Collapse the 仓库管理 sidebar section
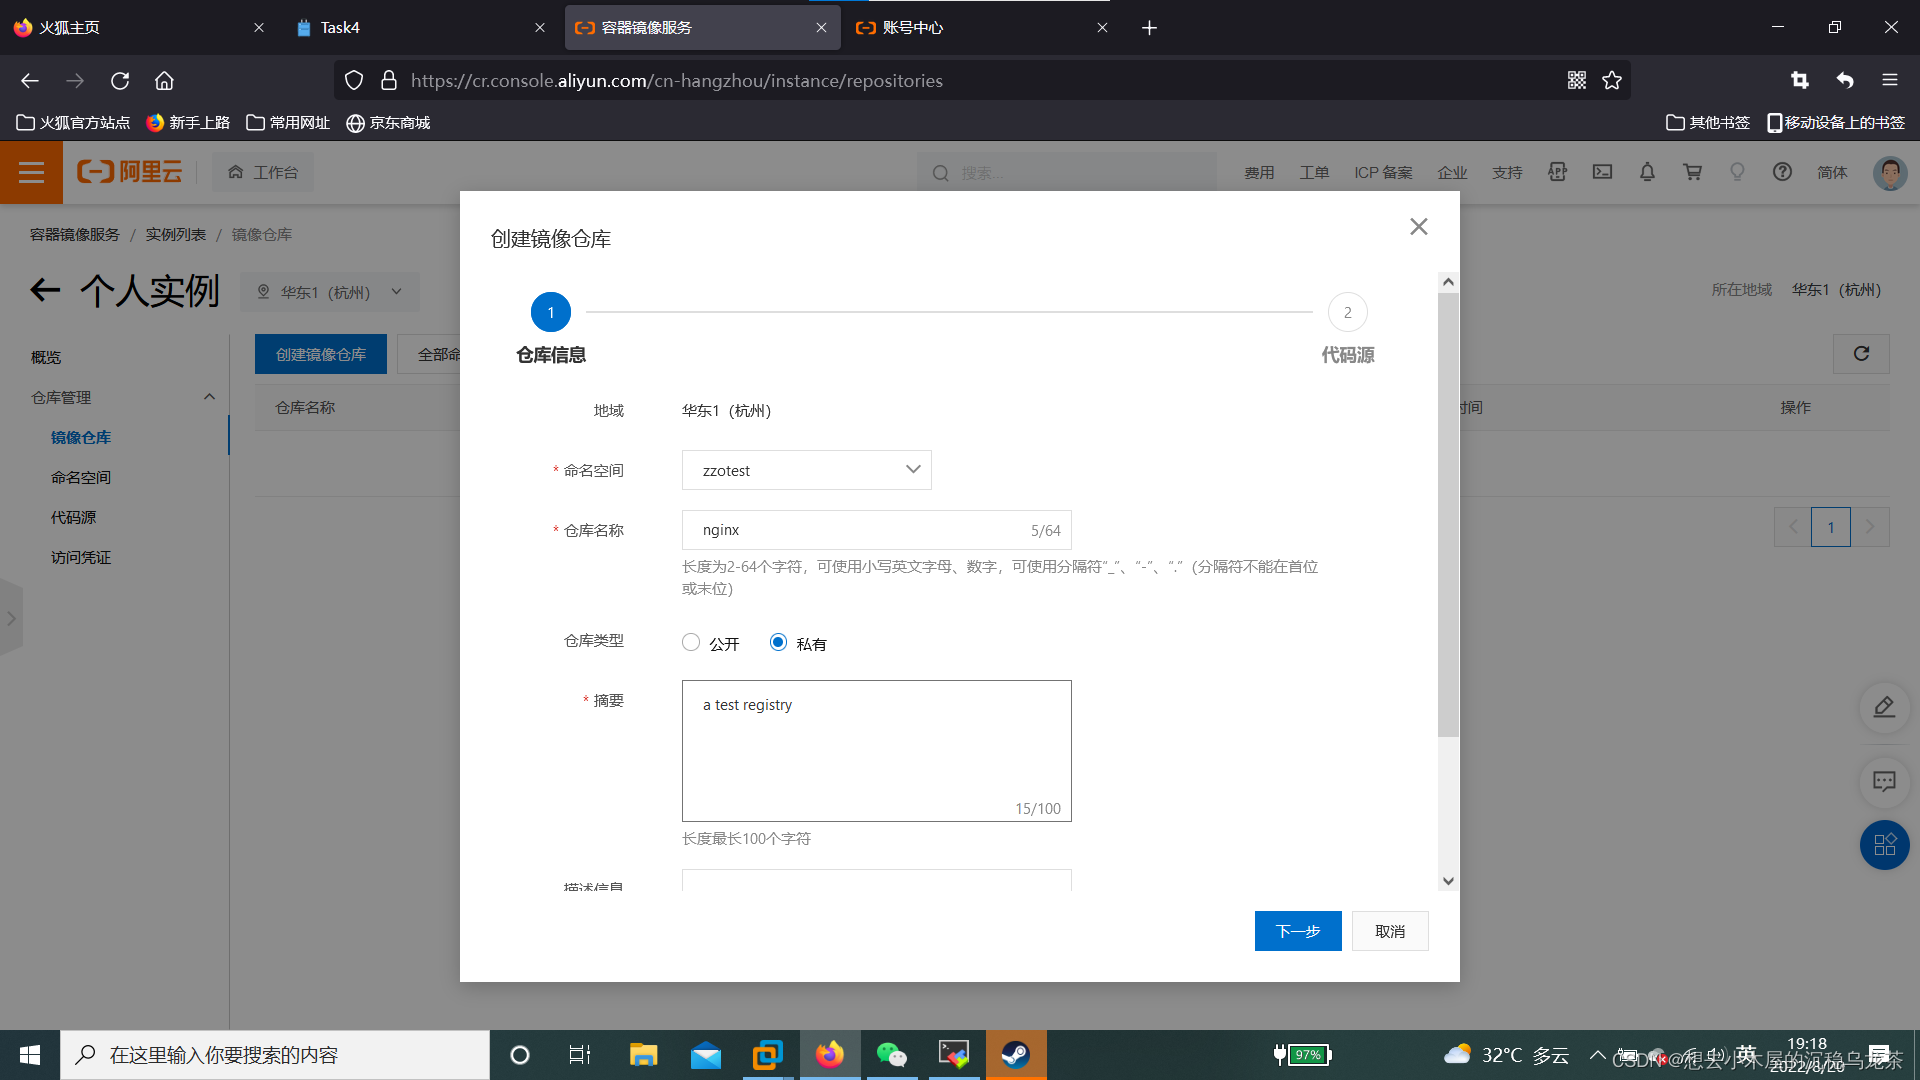The image size is (1920, 1080). [x=209, y=397]
